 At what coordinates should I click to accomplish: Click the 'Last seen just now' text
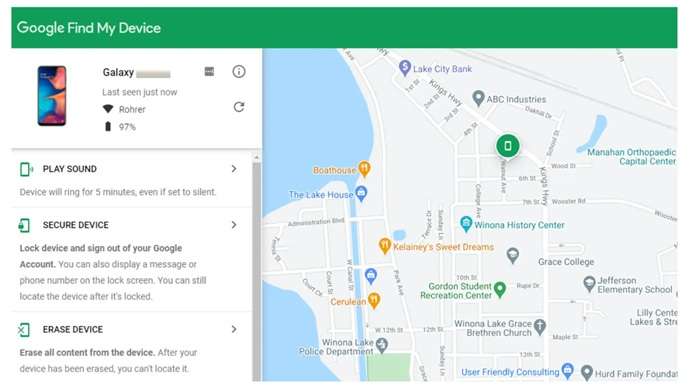(140, 92)
